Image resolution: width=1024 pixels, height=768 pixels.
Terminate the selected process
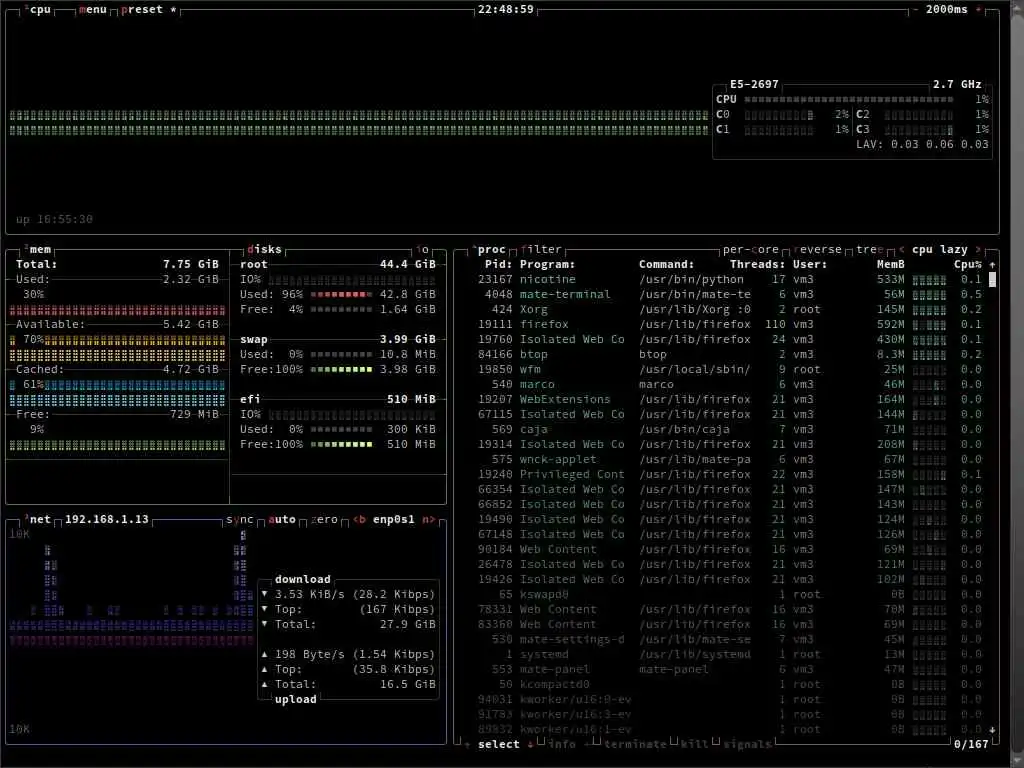[635, 744]
